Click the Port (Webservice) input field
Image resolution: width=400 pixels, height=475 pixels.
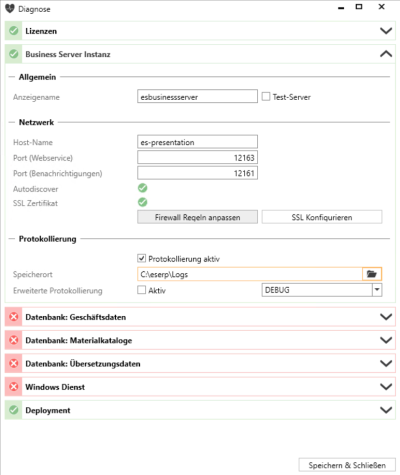tap(197, 158)
